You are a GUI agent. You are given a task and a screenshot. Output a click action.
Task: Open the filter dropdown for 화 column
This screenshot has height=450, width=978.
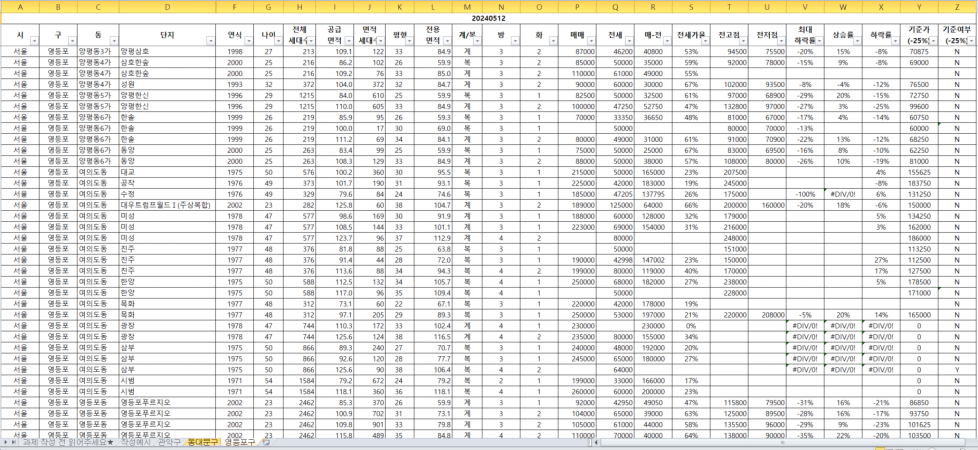[553, 41]
